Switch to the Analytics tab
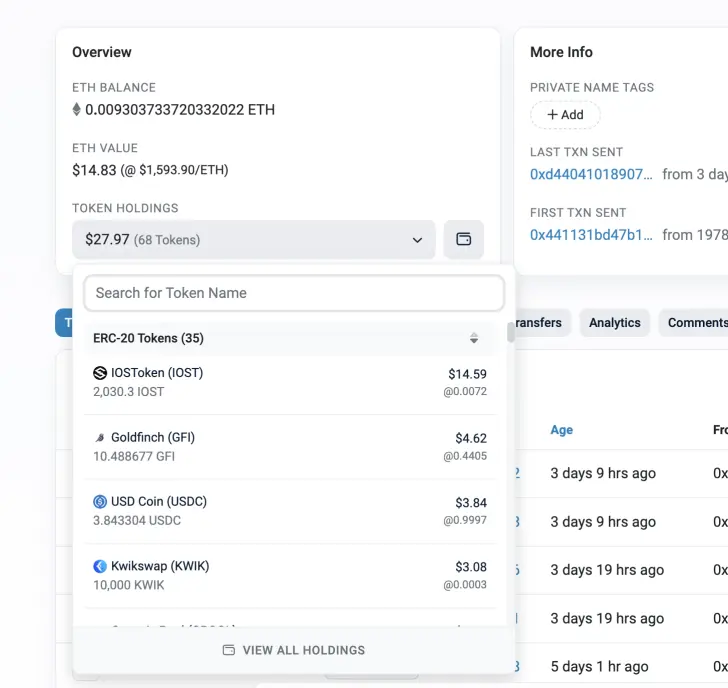 (614, 323)
